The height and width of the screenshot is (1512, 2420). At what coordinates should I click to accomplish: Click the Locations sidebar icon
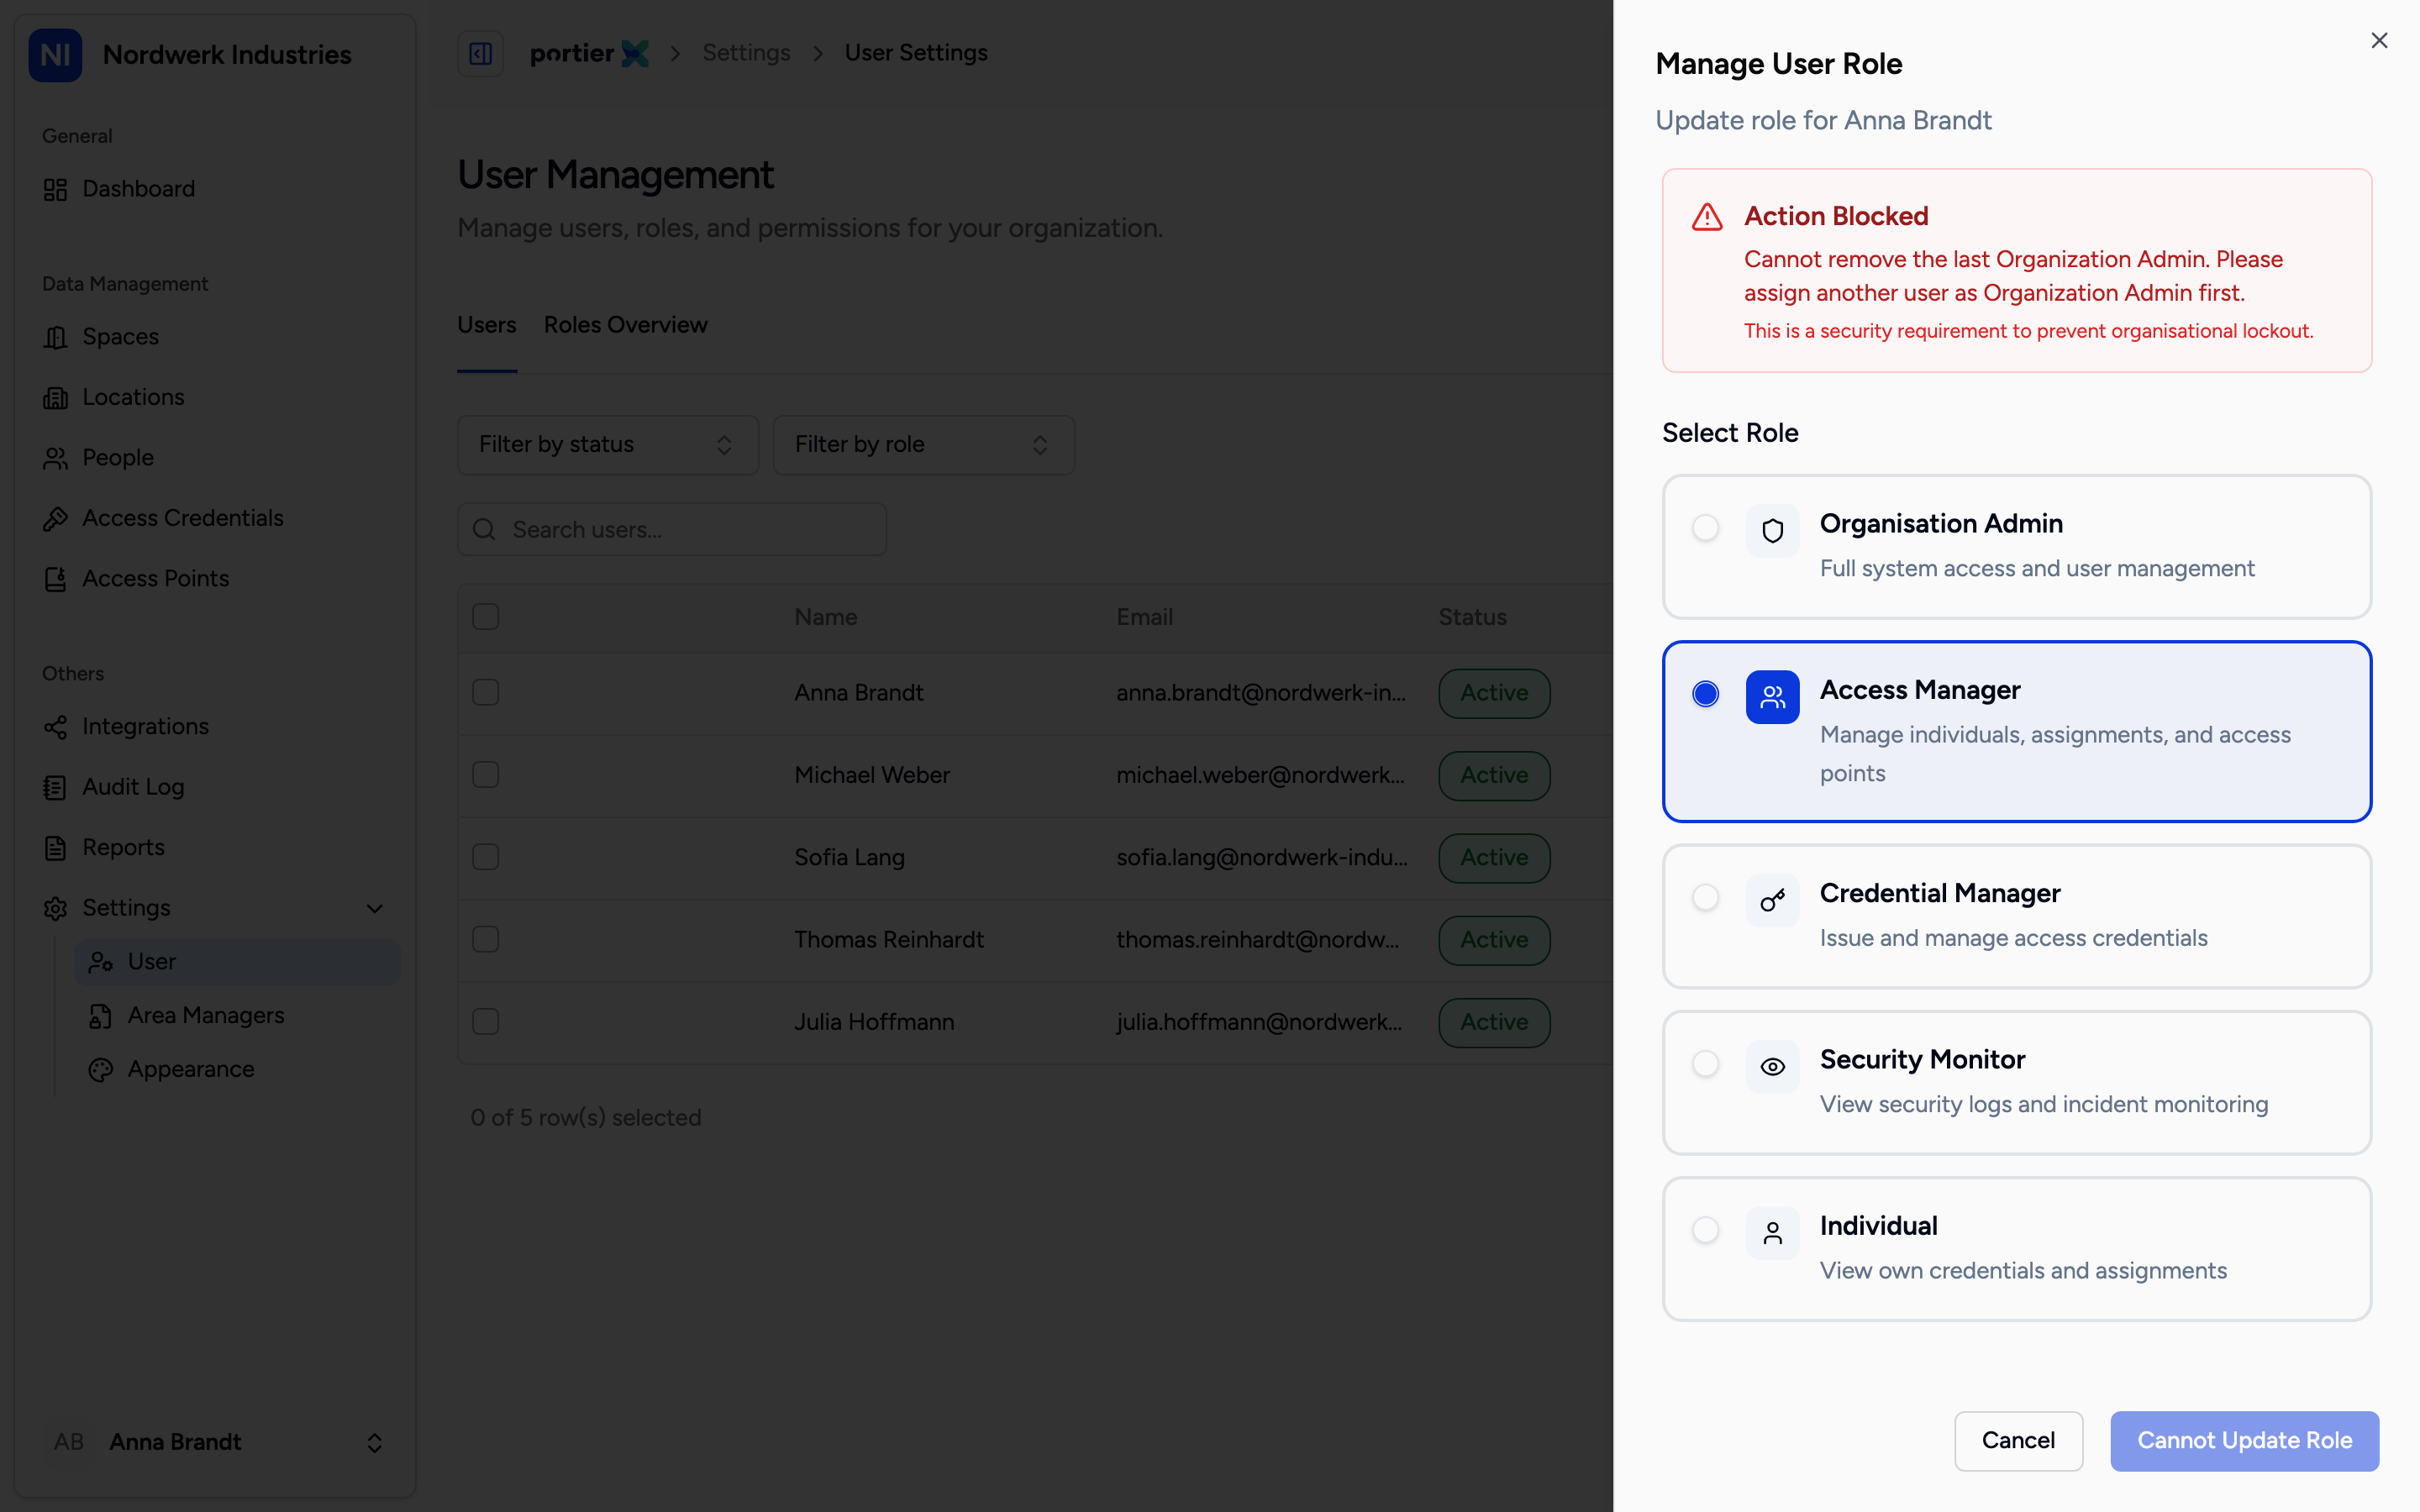pyautogui.click(x=55, y=398)
